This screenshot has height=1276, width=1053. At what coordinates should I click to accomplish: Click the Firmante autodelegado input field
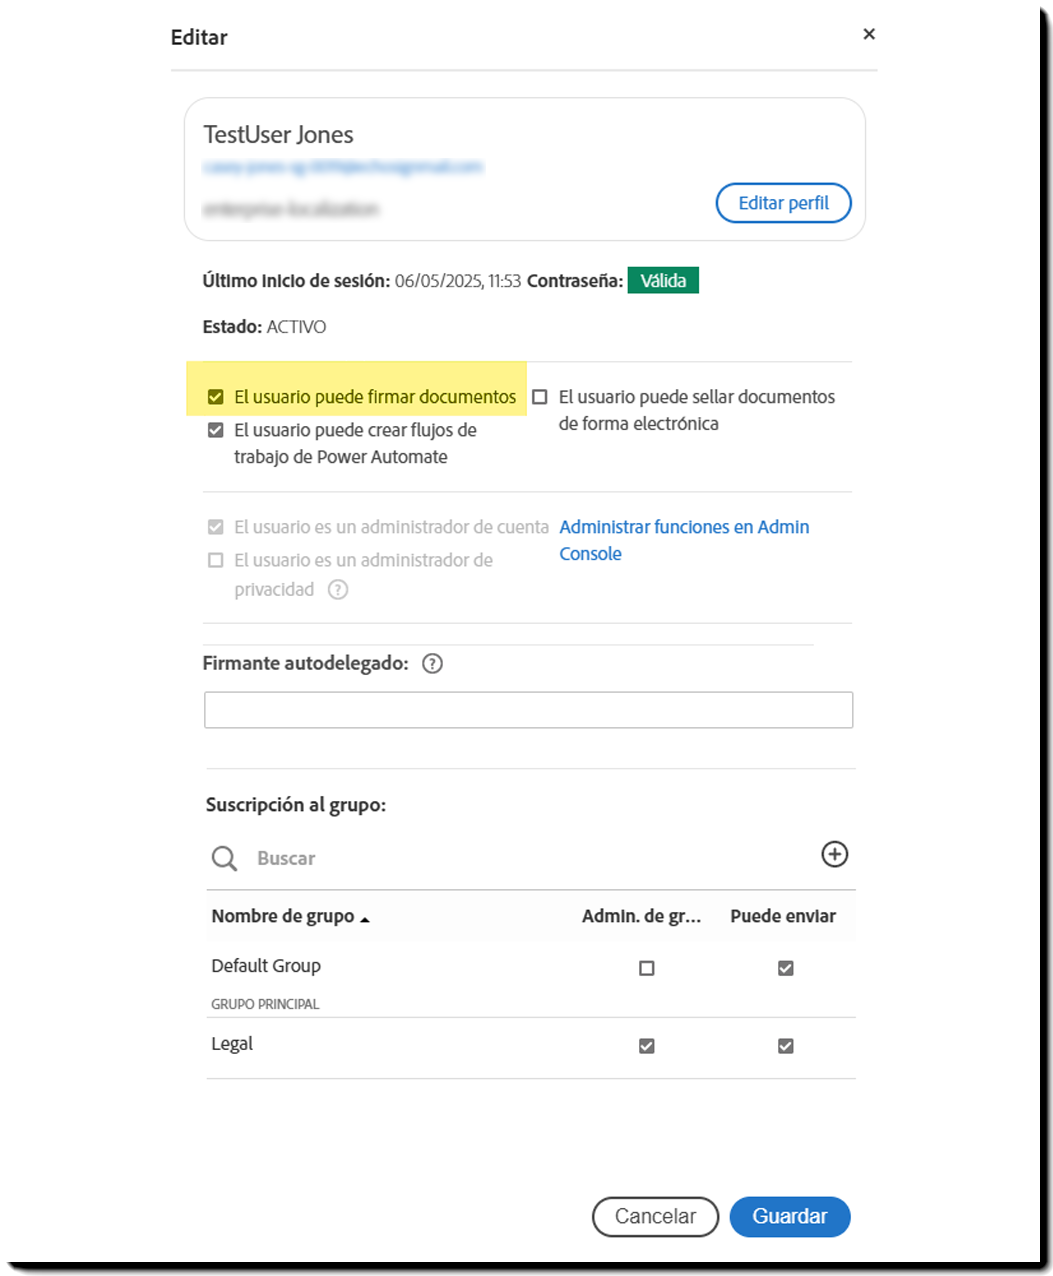[528, 710]
